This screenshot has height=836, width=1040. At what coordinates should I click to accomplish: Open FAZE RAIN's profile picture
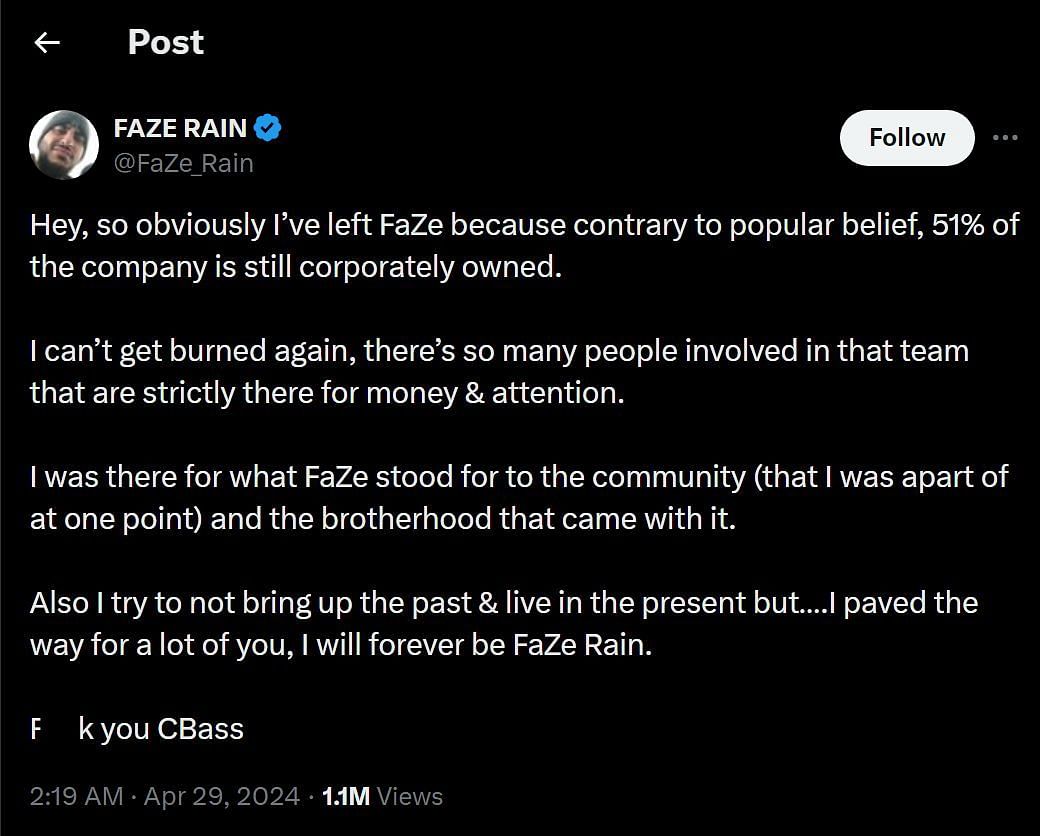pos(64,145)
